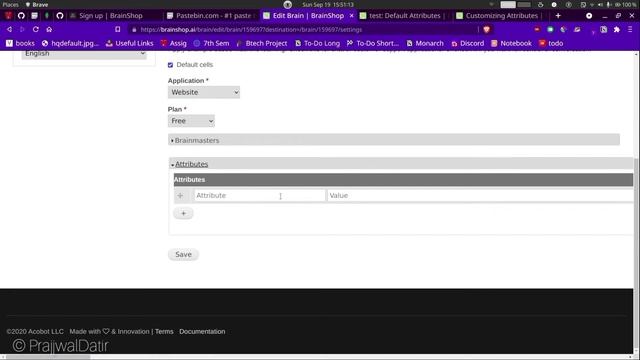Open the pinned red tab at far left
The width and height of the screenshot is (640, 360).
click(8, 16)
